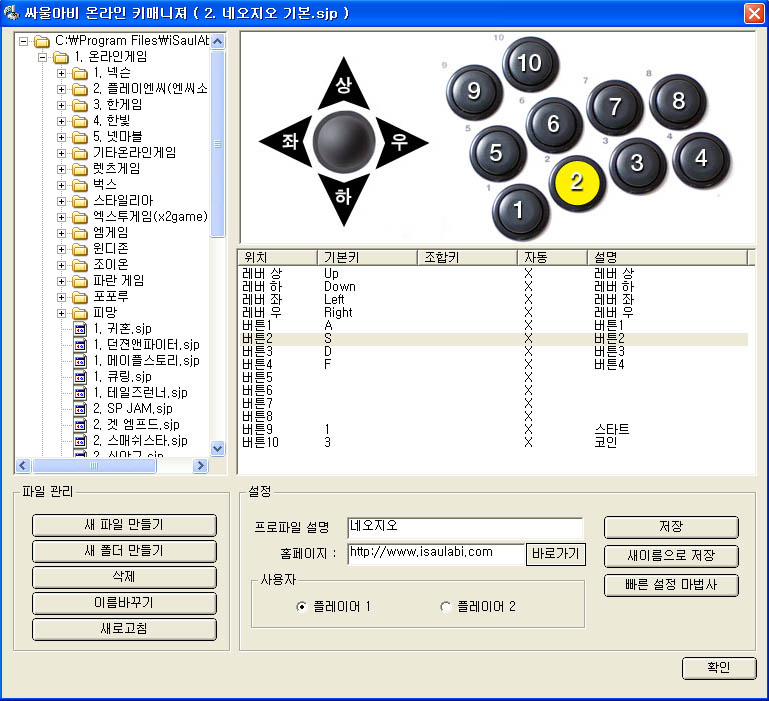
Task: Click the 기본키 column header
Action: click(x=366, y=257)
